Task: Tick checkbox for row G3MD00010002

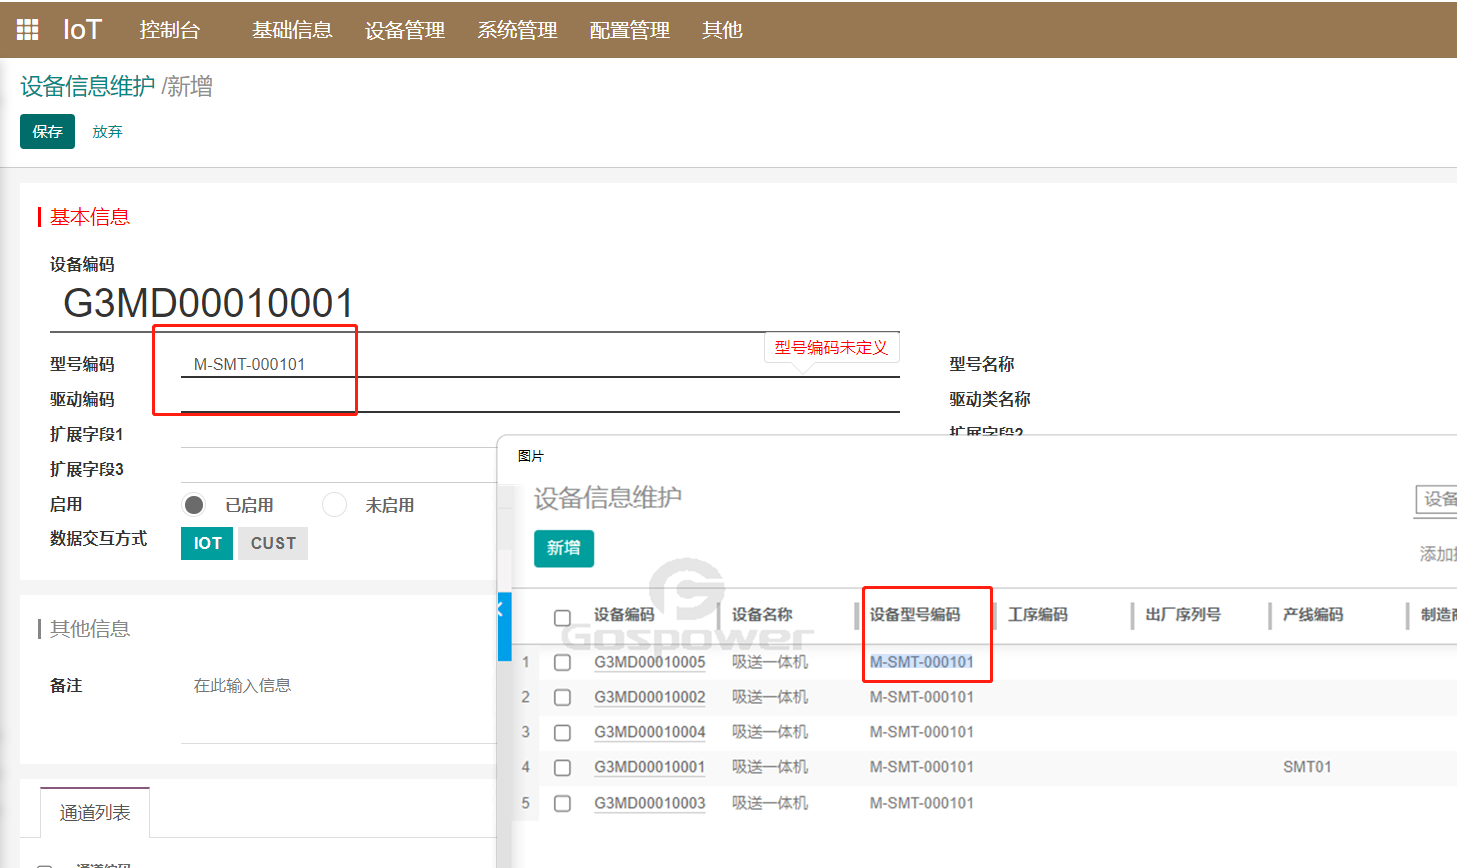Action: coord(562,697)
